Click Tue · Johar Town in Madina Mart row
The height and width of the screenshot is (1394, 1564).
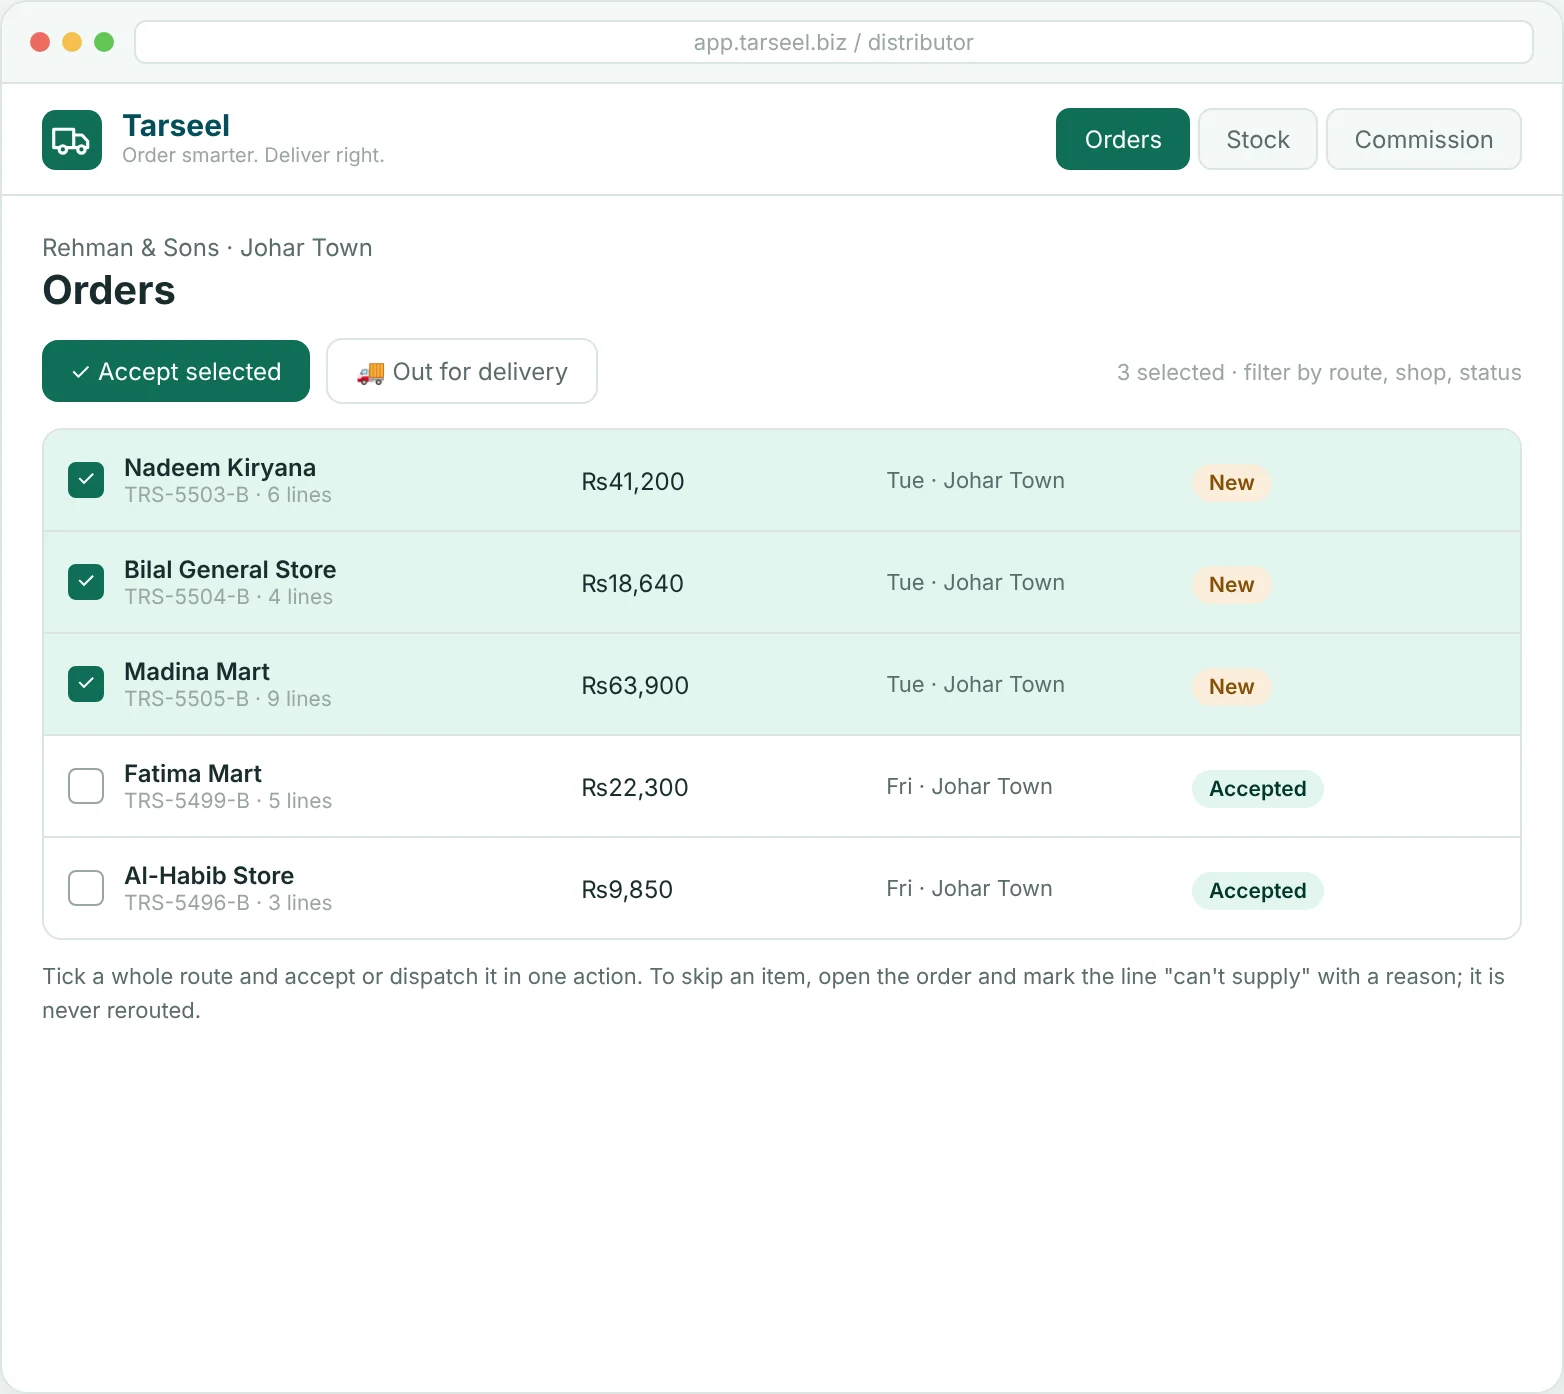click(975, 685)
